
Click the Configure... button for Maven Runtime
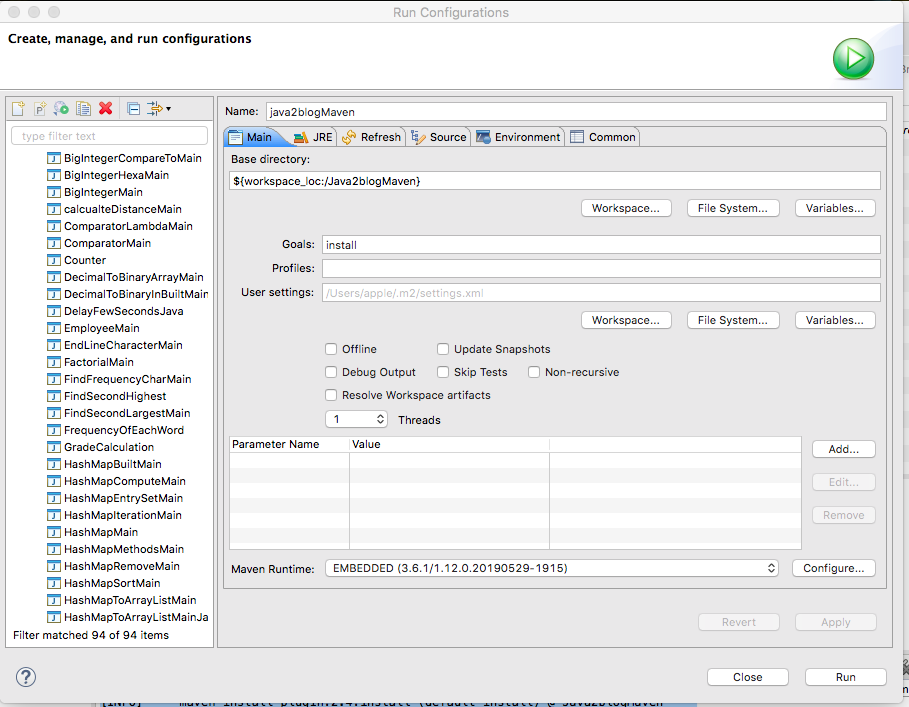pyautogui.click(x=834, y=568)
